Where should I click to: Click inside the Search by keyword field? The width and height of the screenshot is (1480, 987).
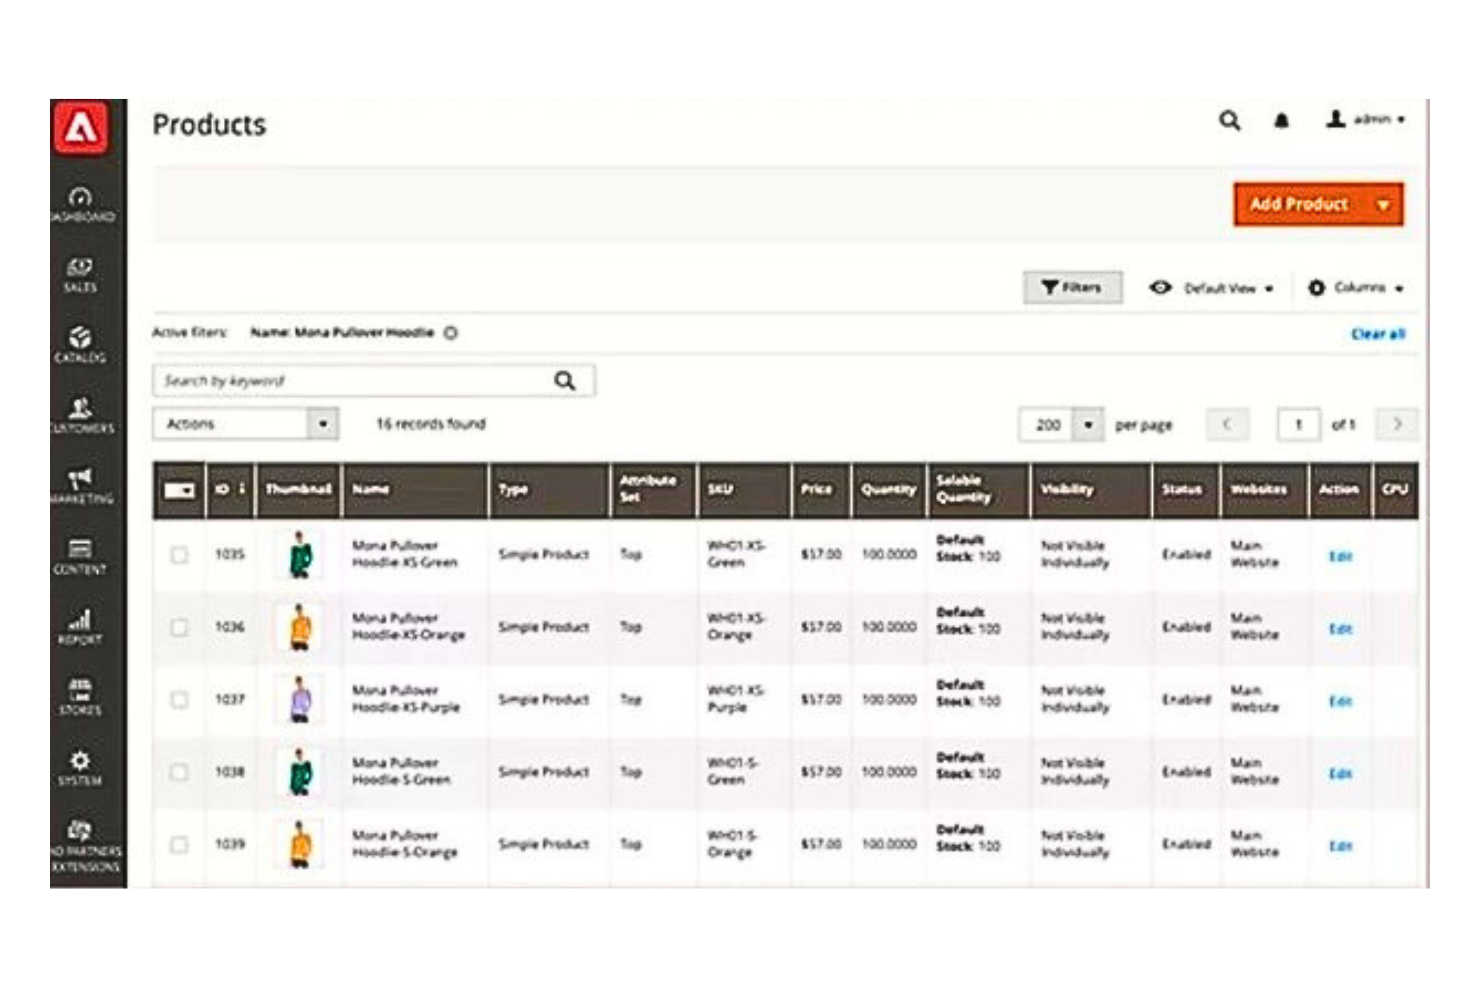pos(350,380)
